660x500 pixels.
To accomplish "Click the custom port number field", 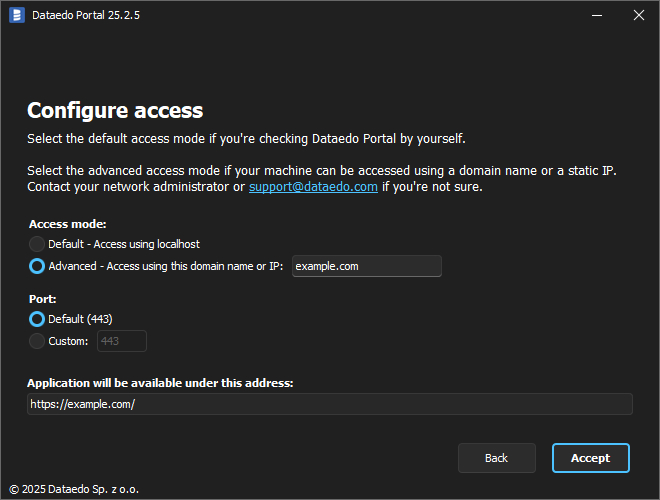I will (121, 341).
